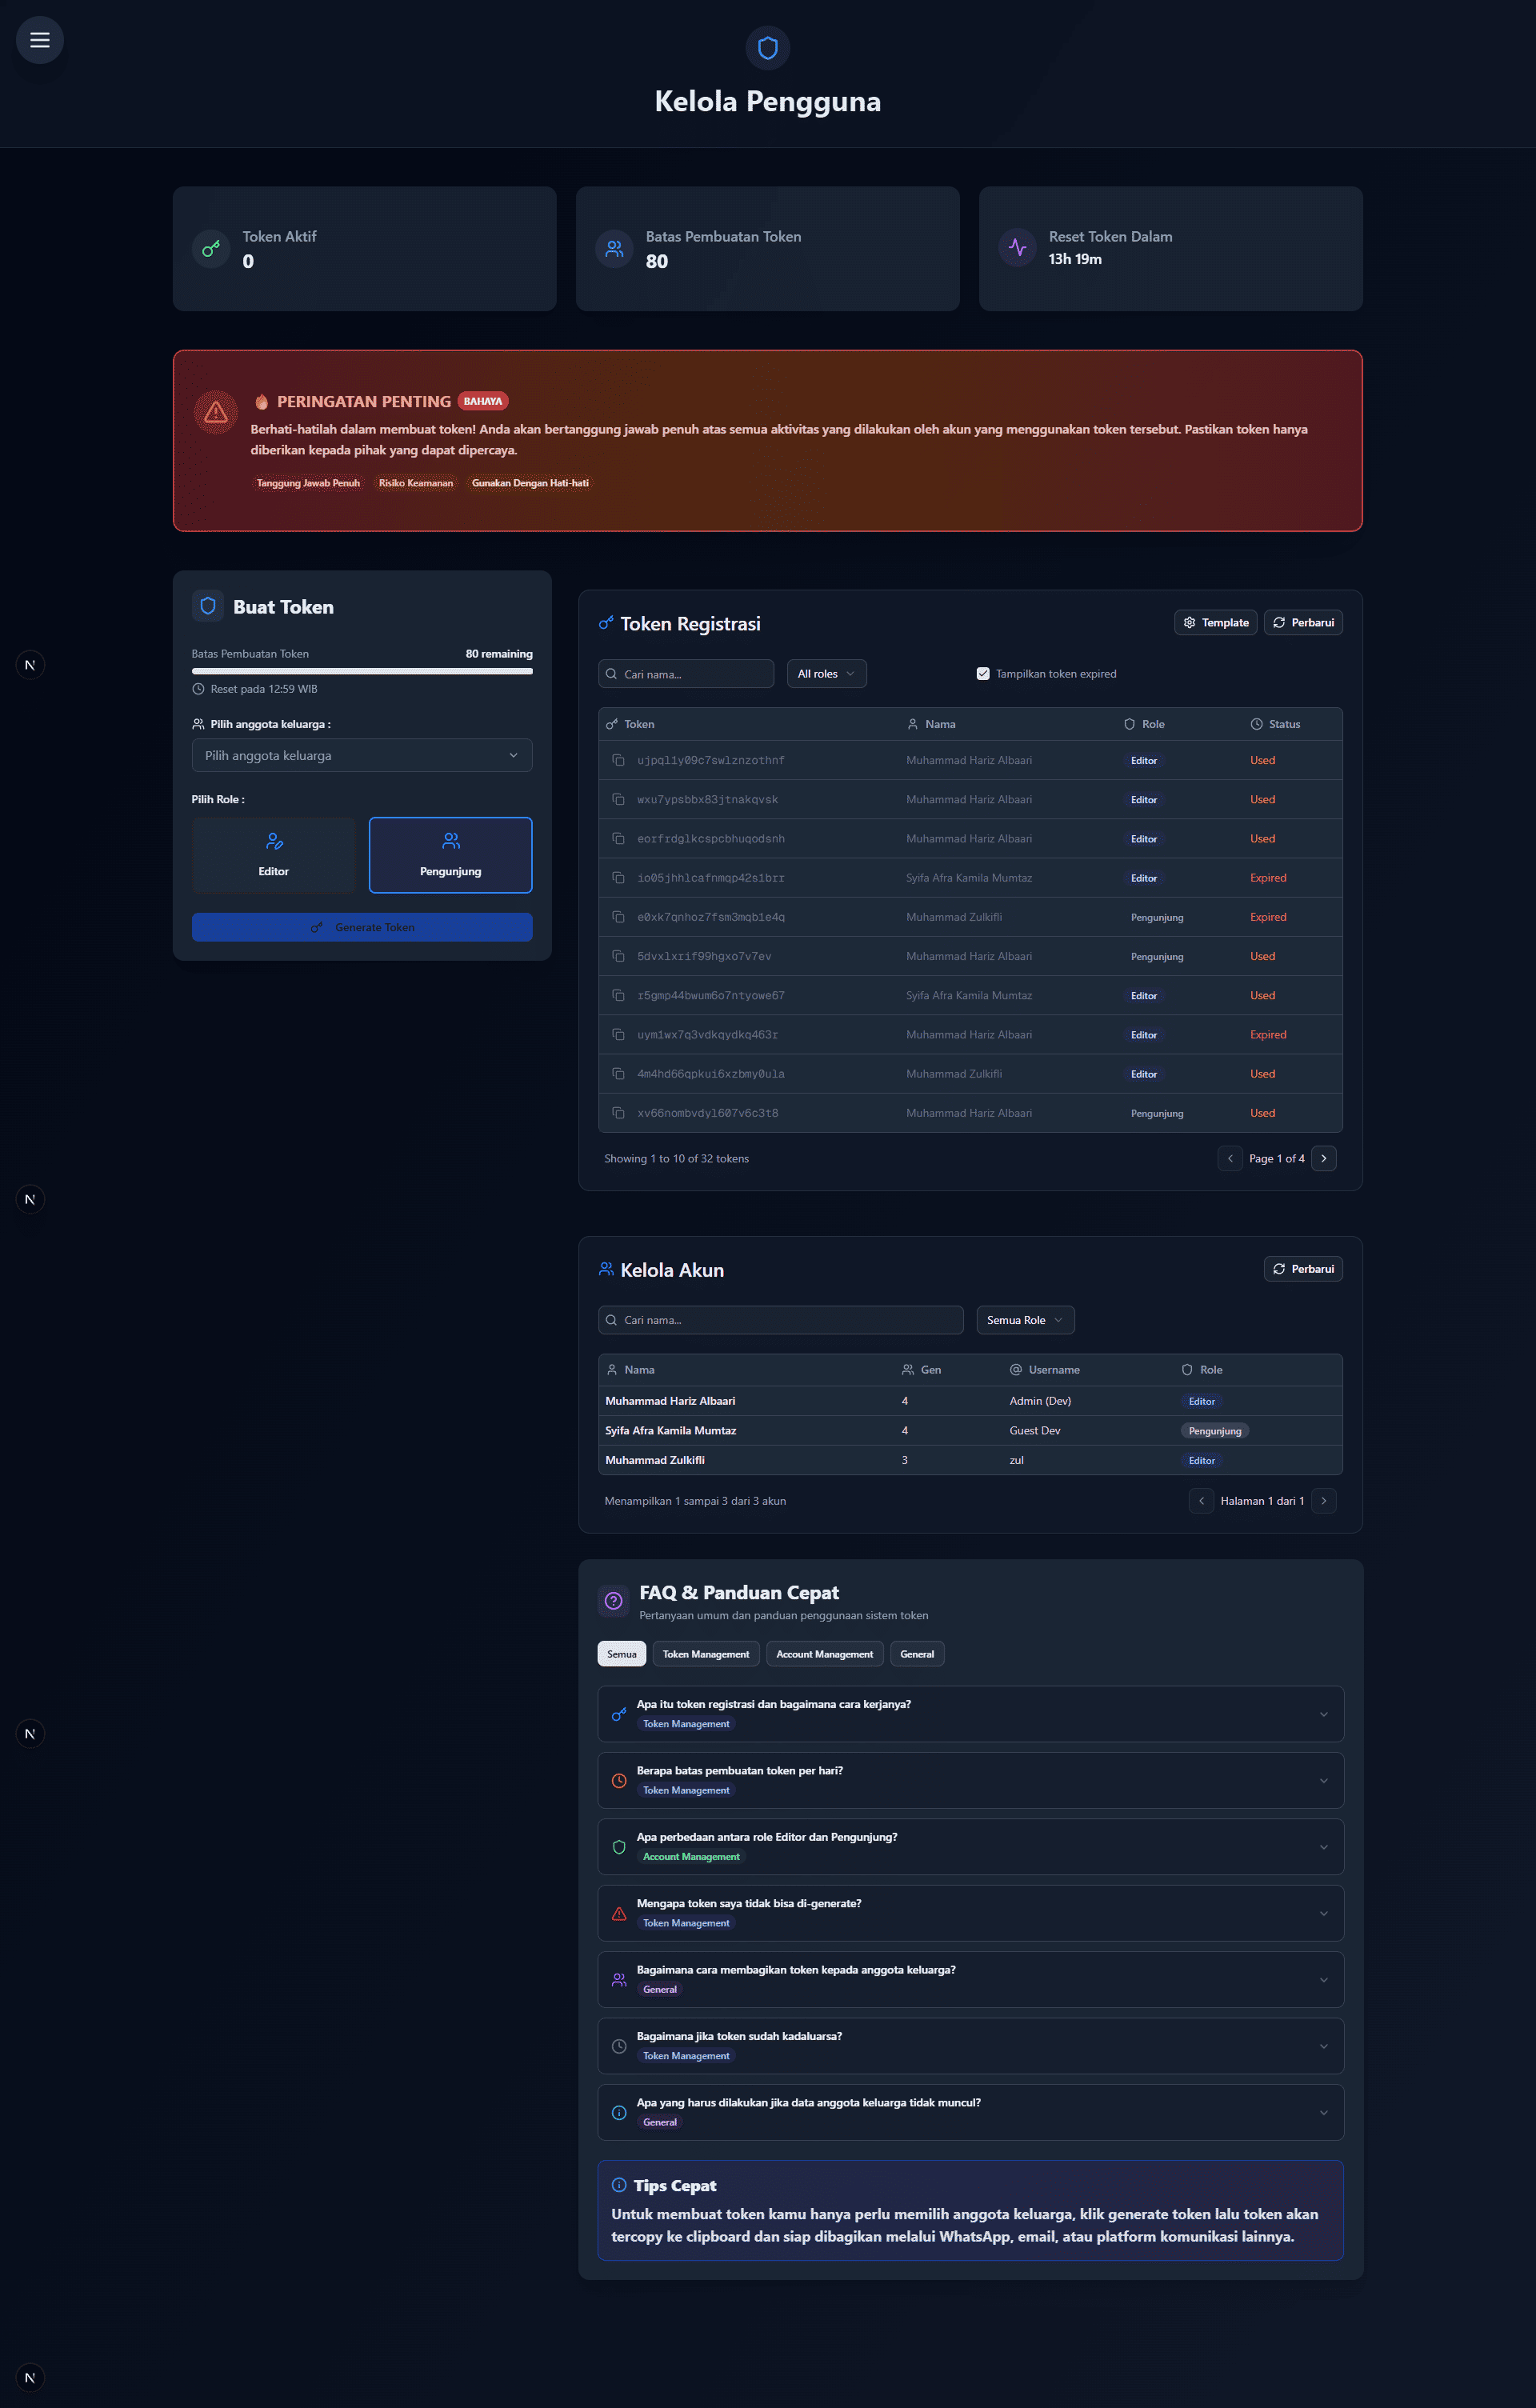Click the Guest Dev username cell
This screenshot has width=1536, height=2408.
pyautogui.click(x=1035, y=1430)
